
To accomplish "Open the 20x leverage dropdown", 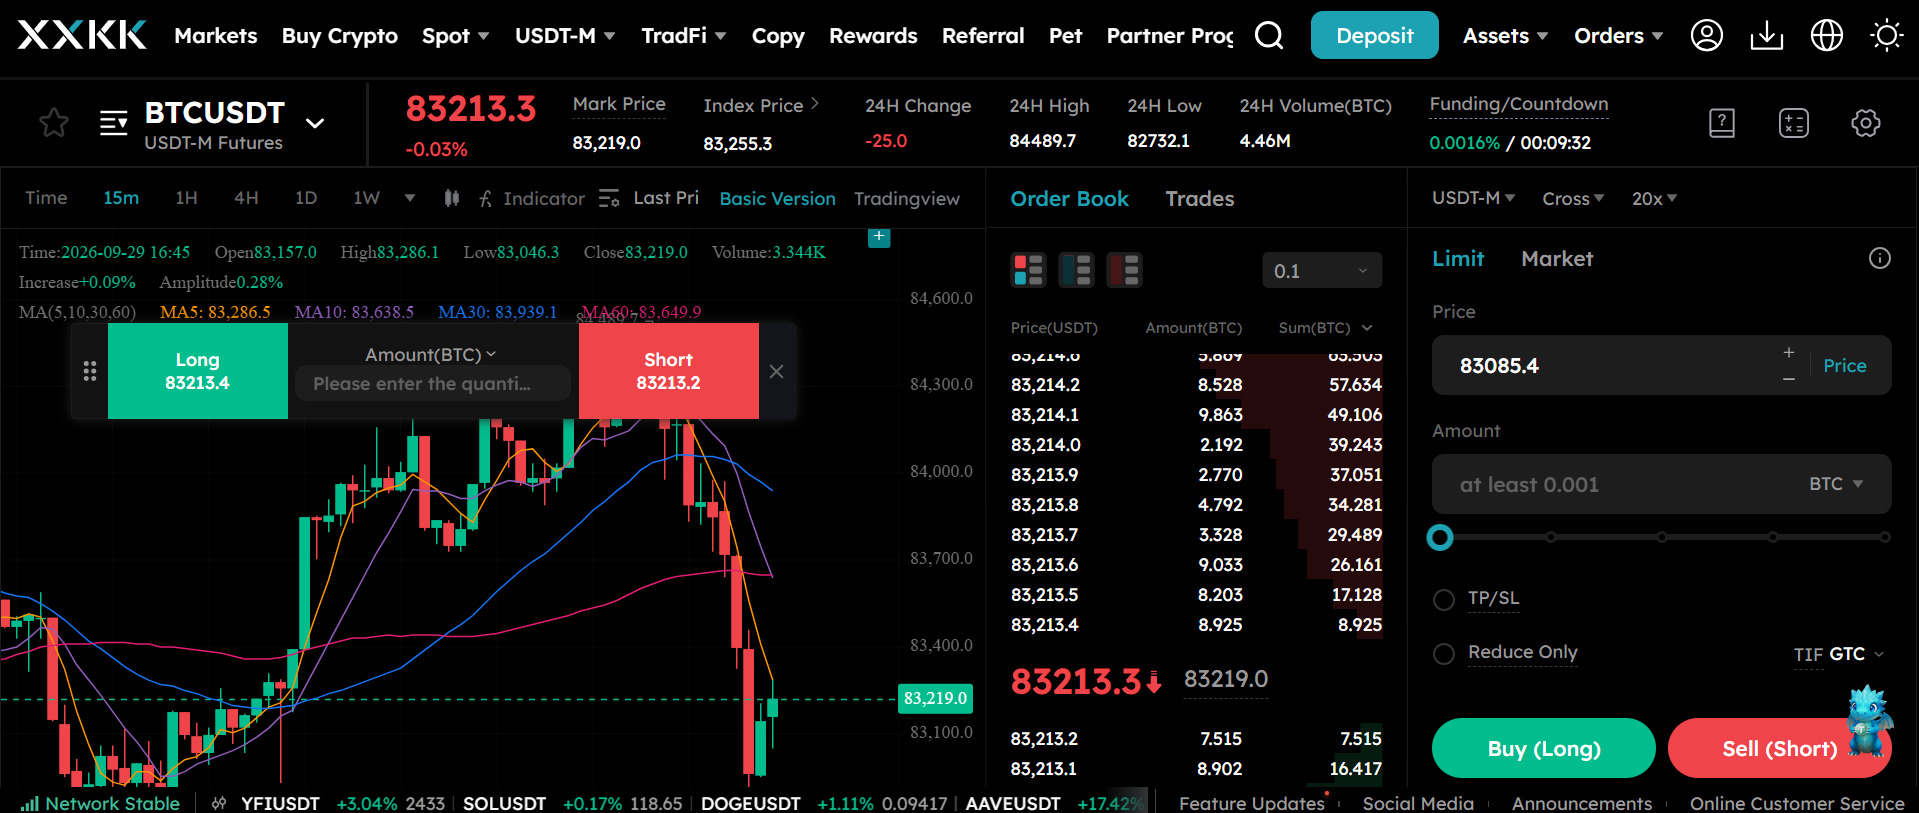I will (1654, 198).
